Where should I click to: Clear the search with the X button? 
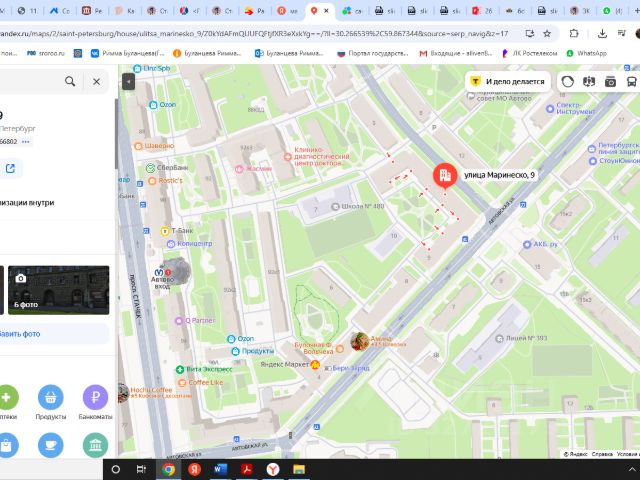(96, 82)
